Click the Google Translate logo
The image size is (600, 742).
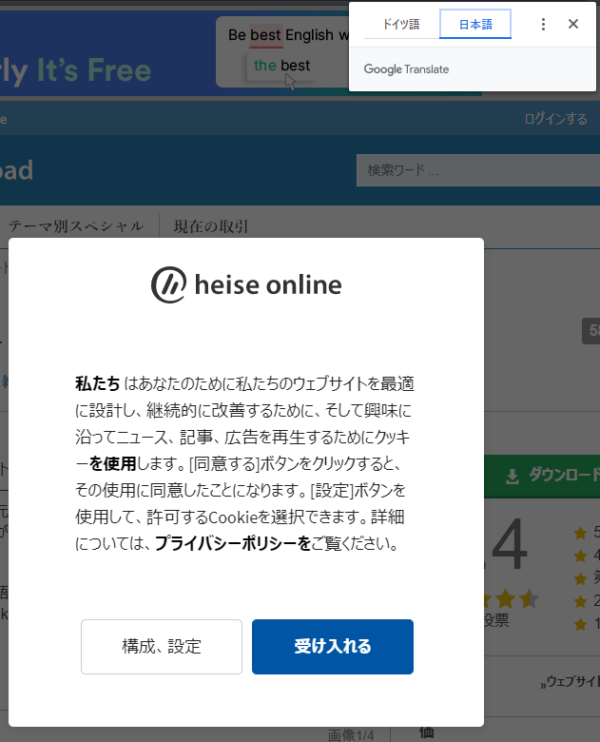coord(406,69)
